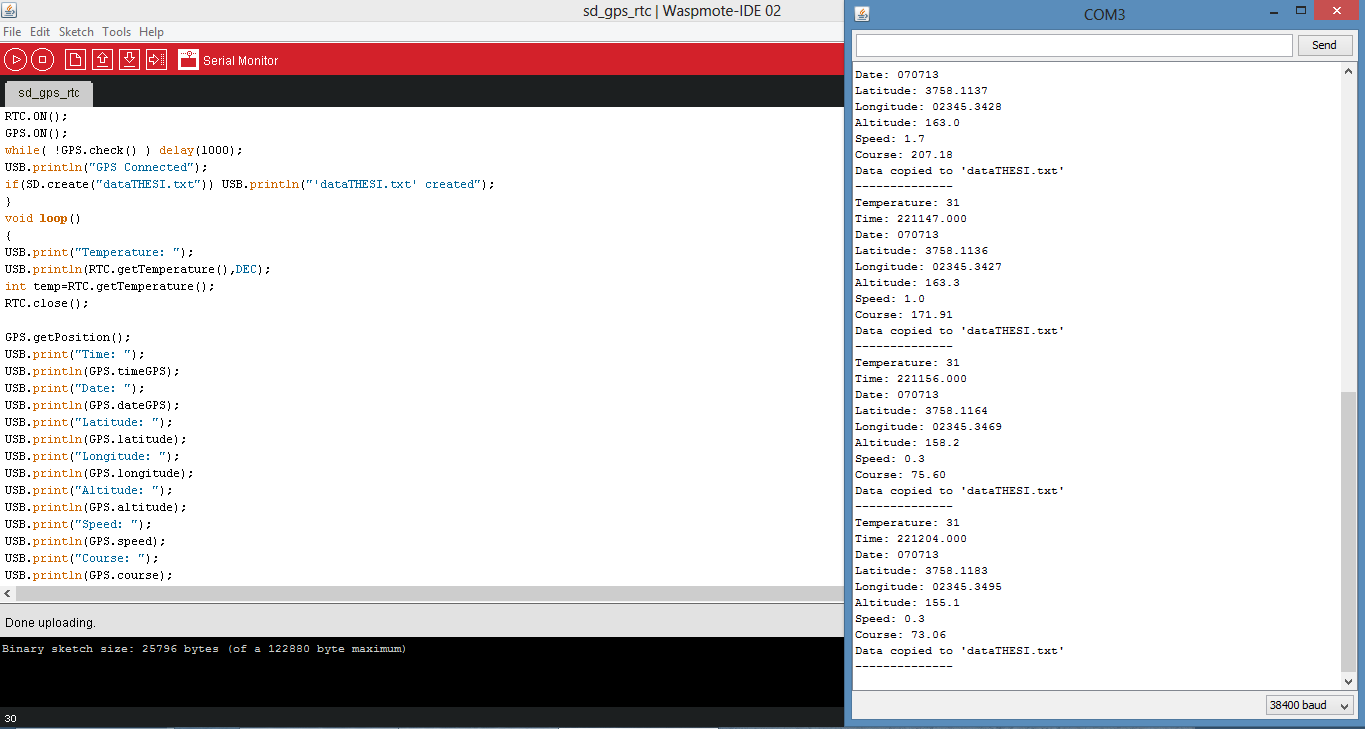Click serial monitor scrollbar down arrow
1365x729 pixels.
point(1348,681)
